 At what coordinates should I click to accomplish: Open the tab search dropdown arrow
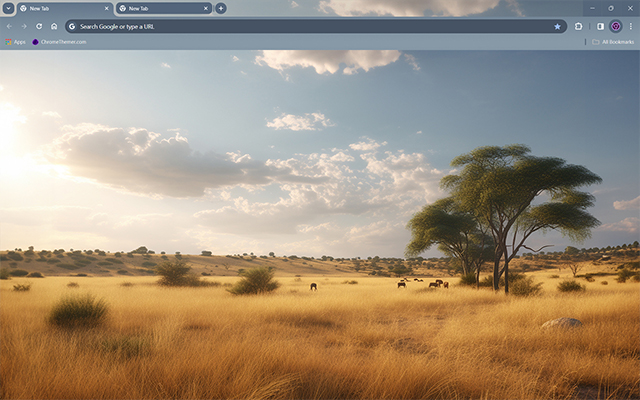point(8,8)
